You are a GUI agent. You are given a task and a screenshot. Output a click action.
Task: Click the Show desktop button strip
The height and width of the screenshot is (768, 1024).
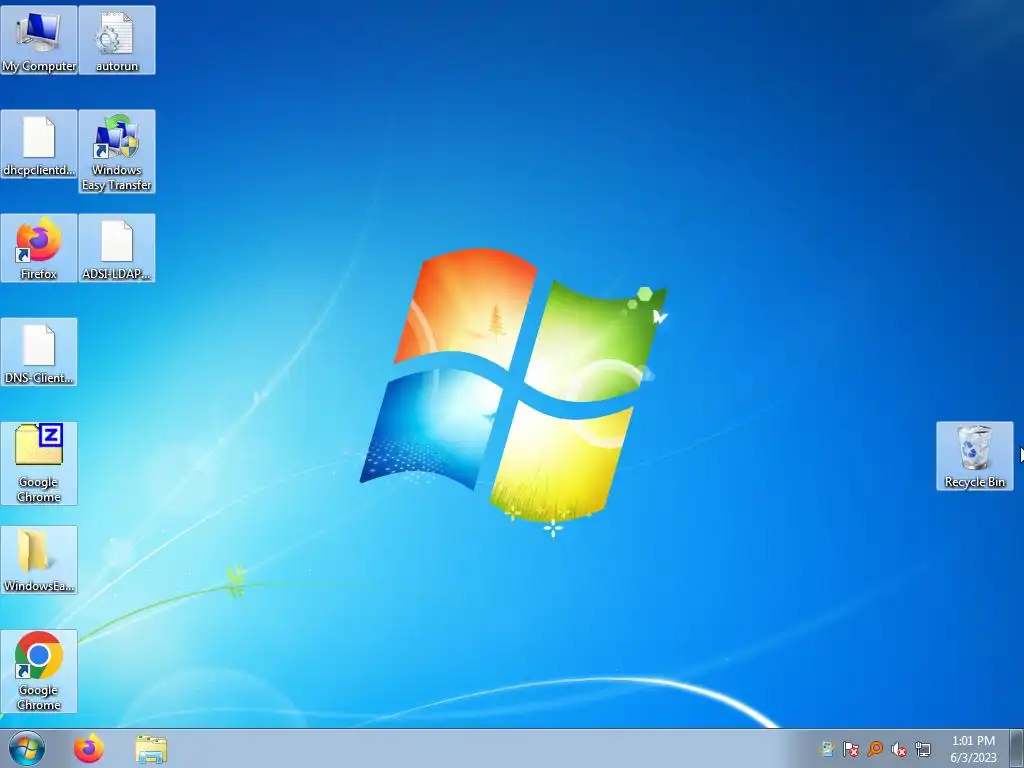click(x=1017, y=748)
